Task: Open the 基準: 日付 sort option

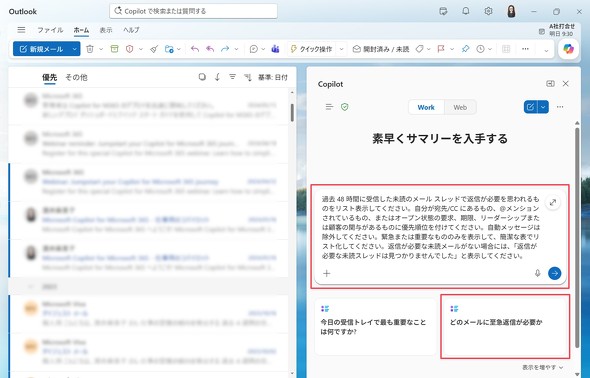Action: pos(272,77)
